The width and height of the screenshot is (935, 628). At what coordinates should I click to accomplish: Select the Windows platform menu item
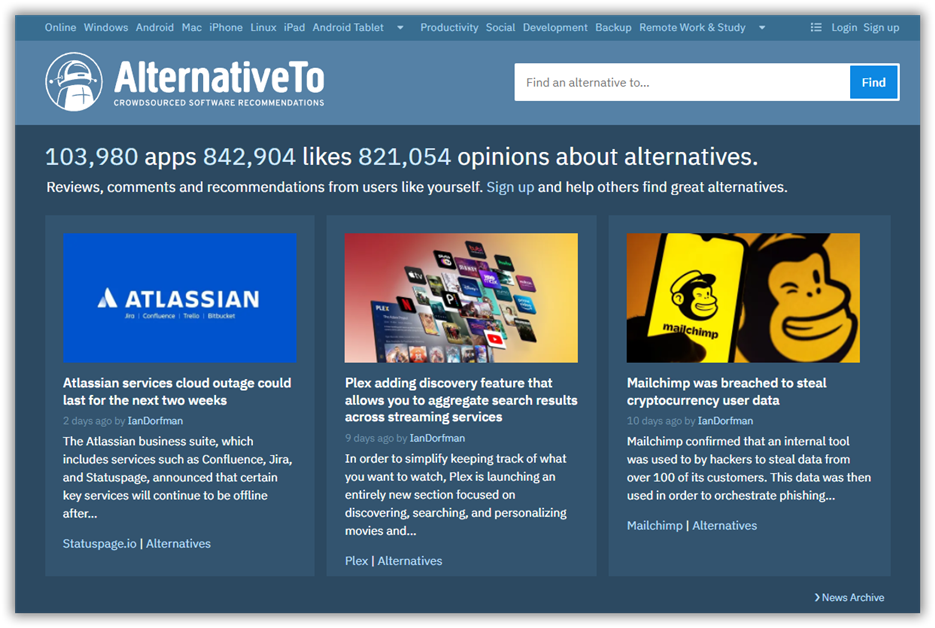[x=106, y=27]
